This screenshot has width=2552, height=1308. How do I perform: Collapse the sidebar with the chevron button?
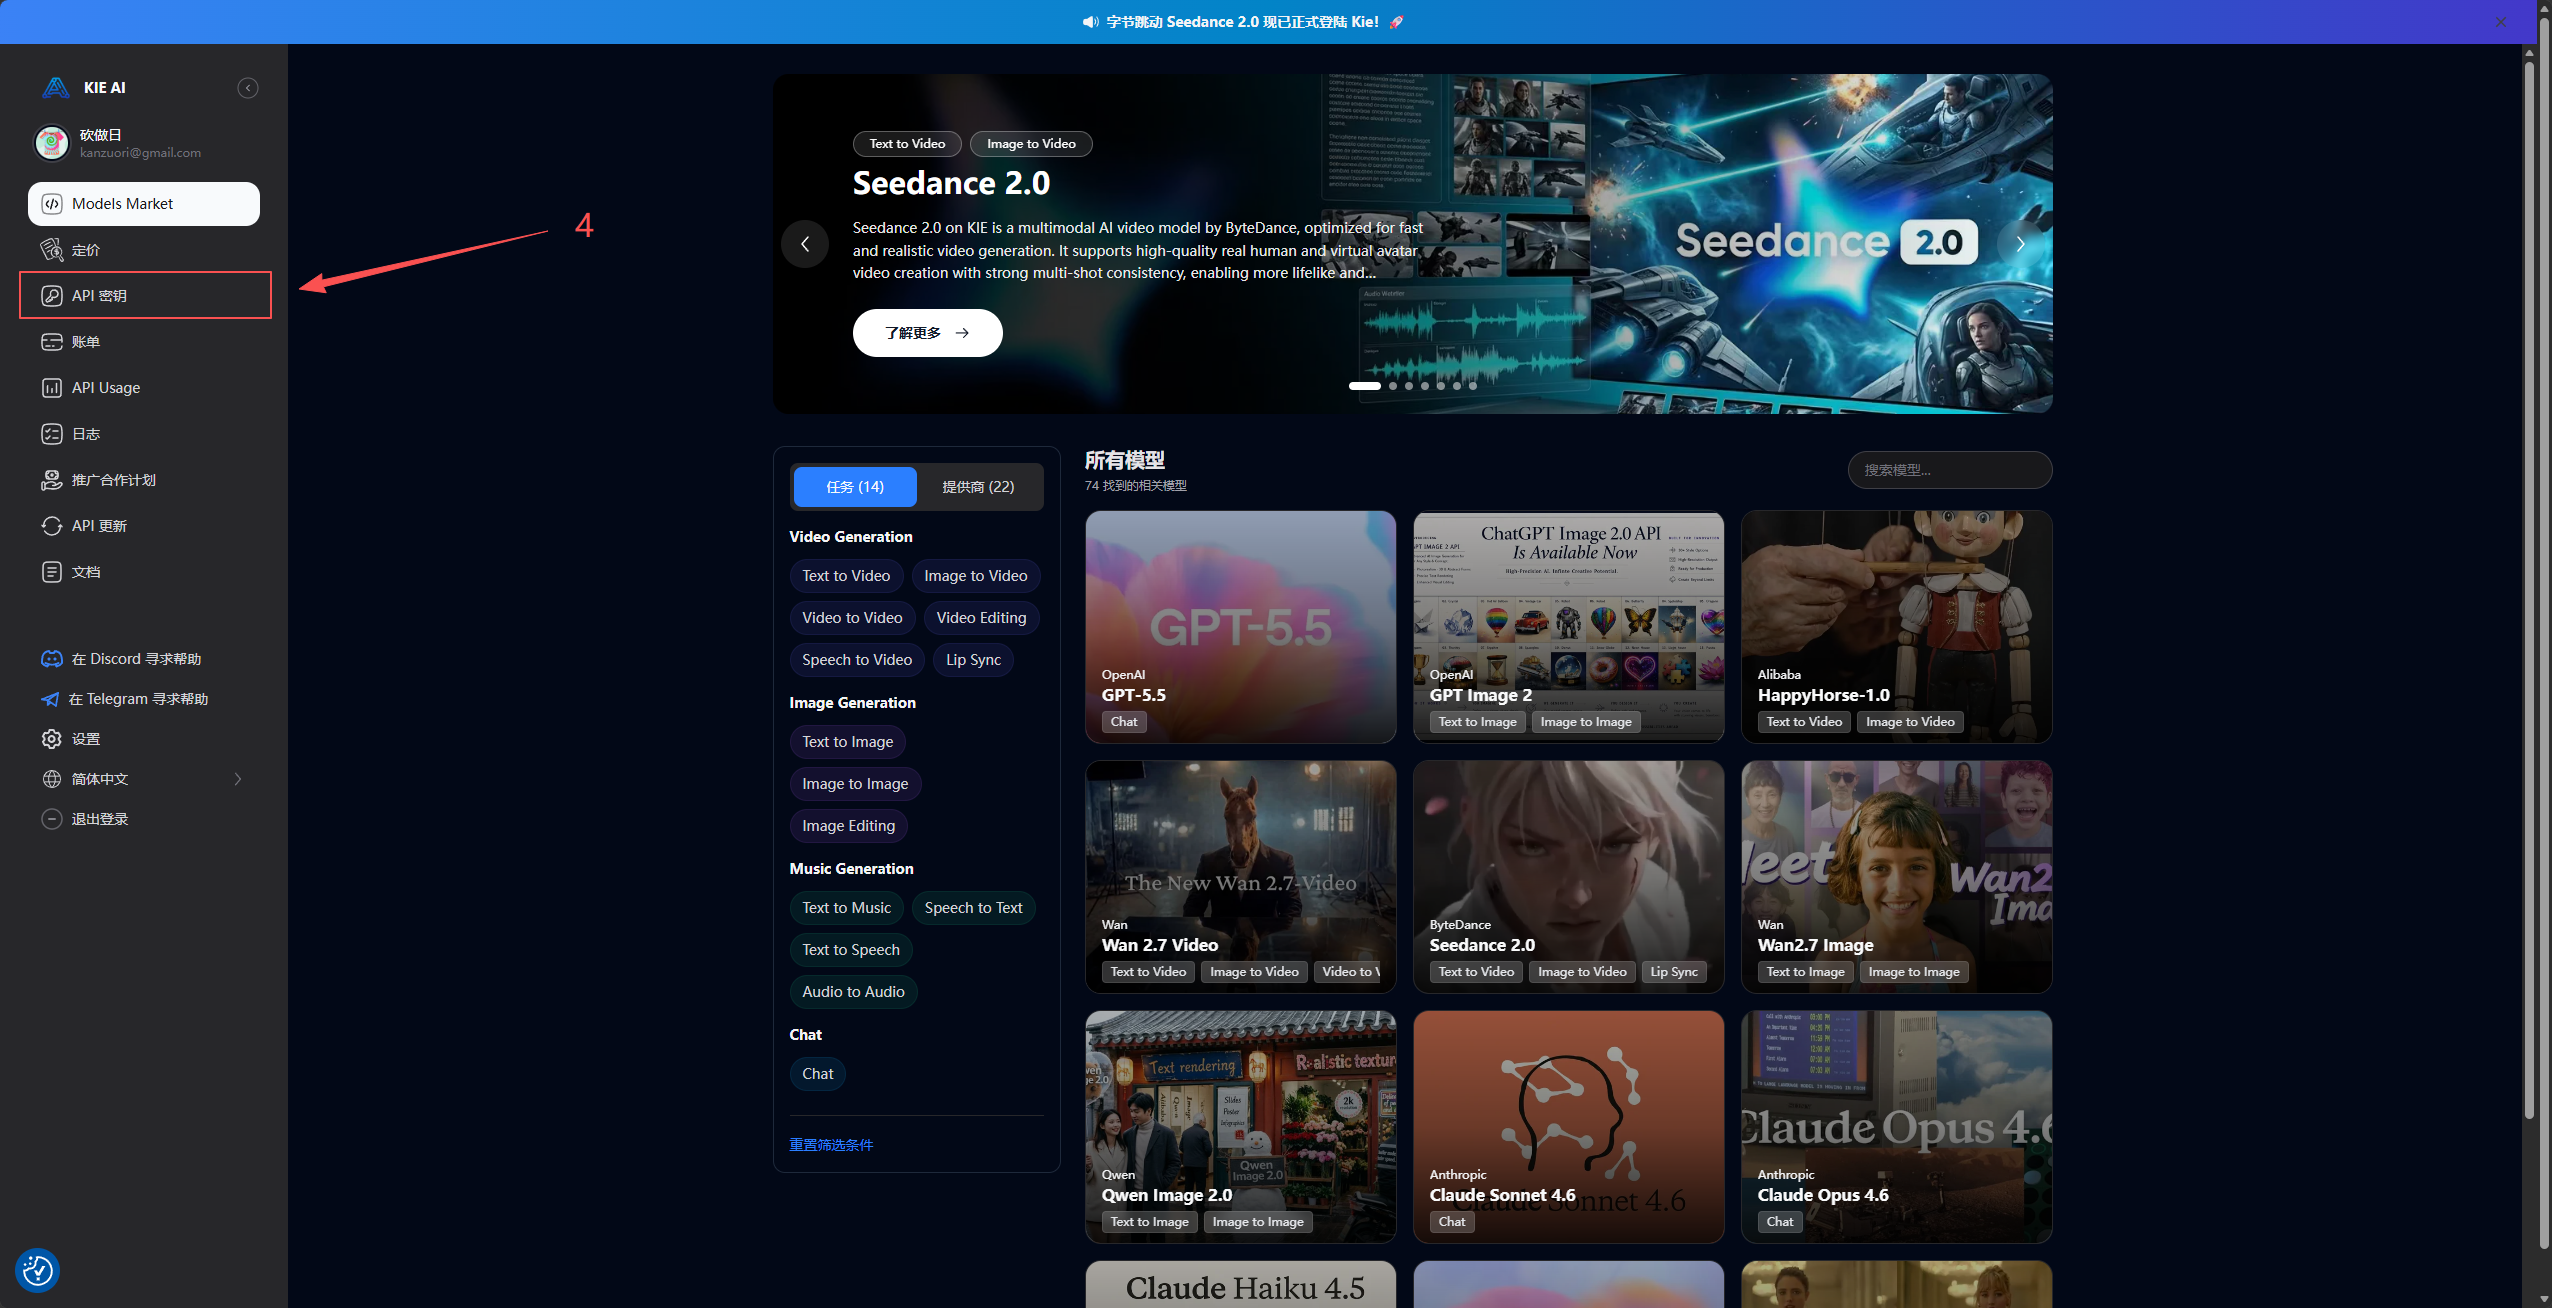[x=248, y=88]
